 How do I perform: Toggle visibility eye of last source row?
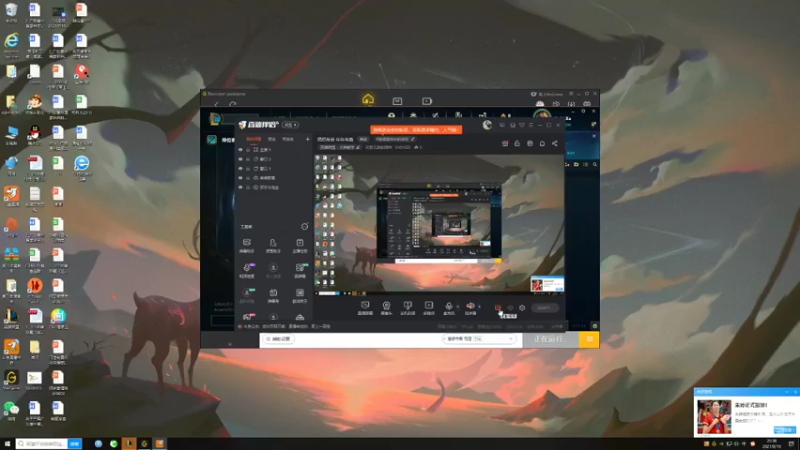[x=240, y=187]
